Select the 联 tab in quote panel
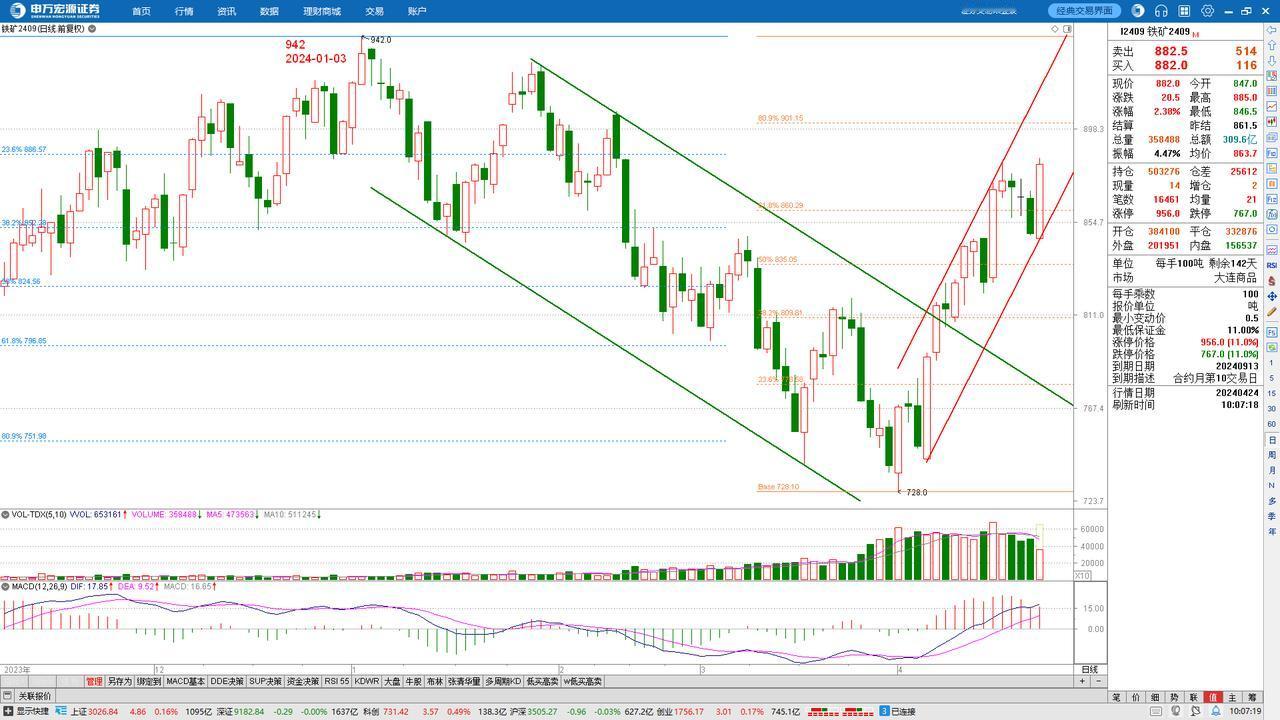Screen dimensions: 1280x720 pyautogui.click(x=1194, y=697)
